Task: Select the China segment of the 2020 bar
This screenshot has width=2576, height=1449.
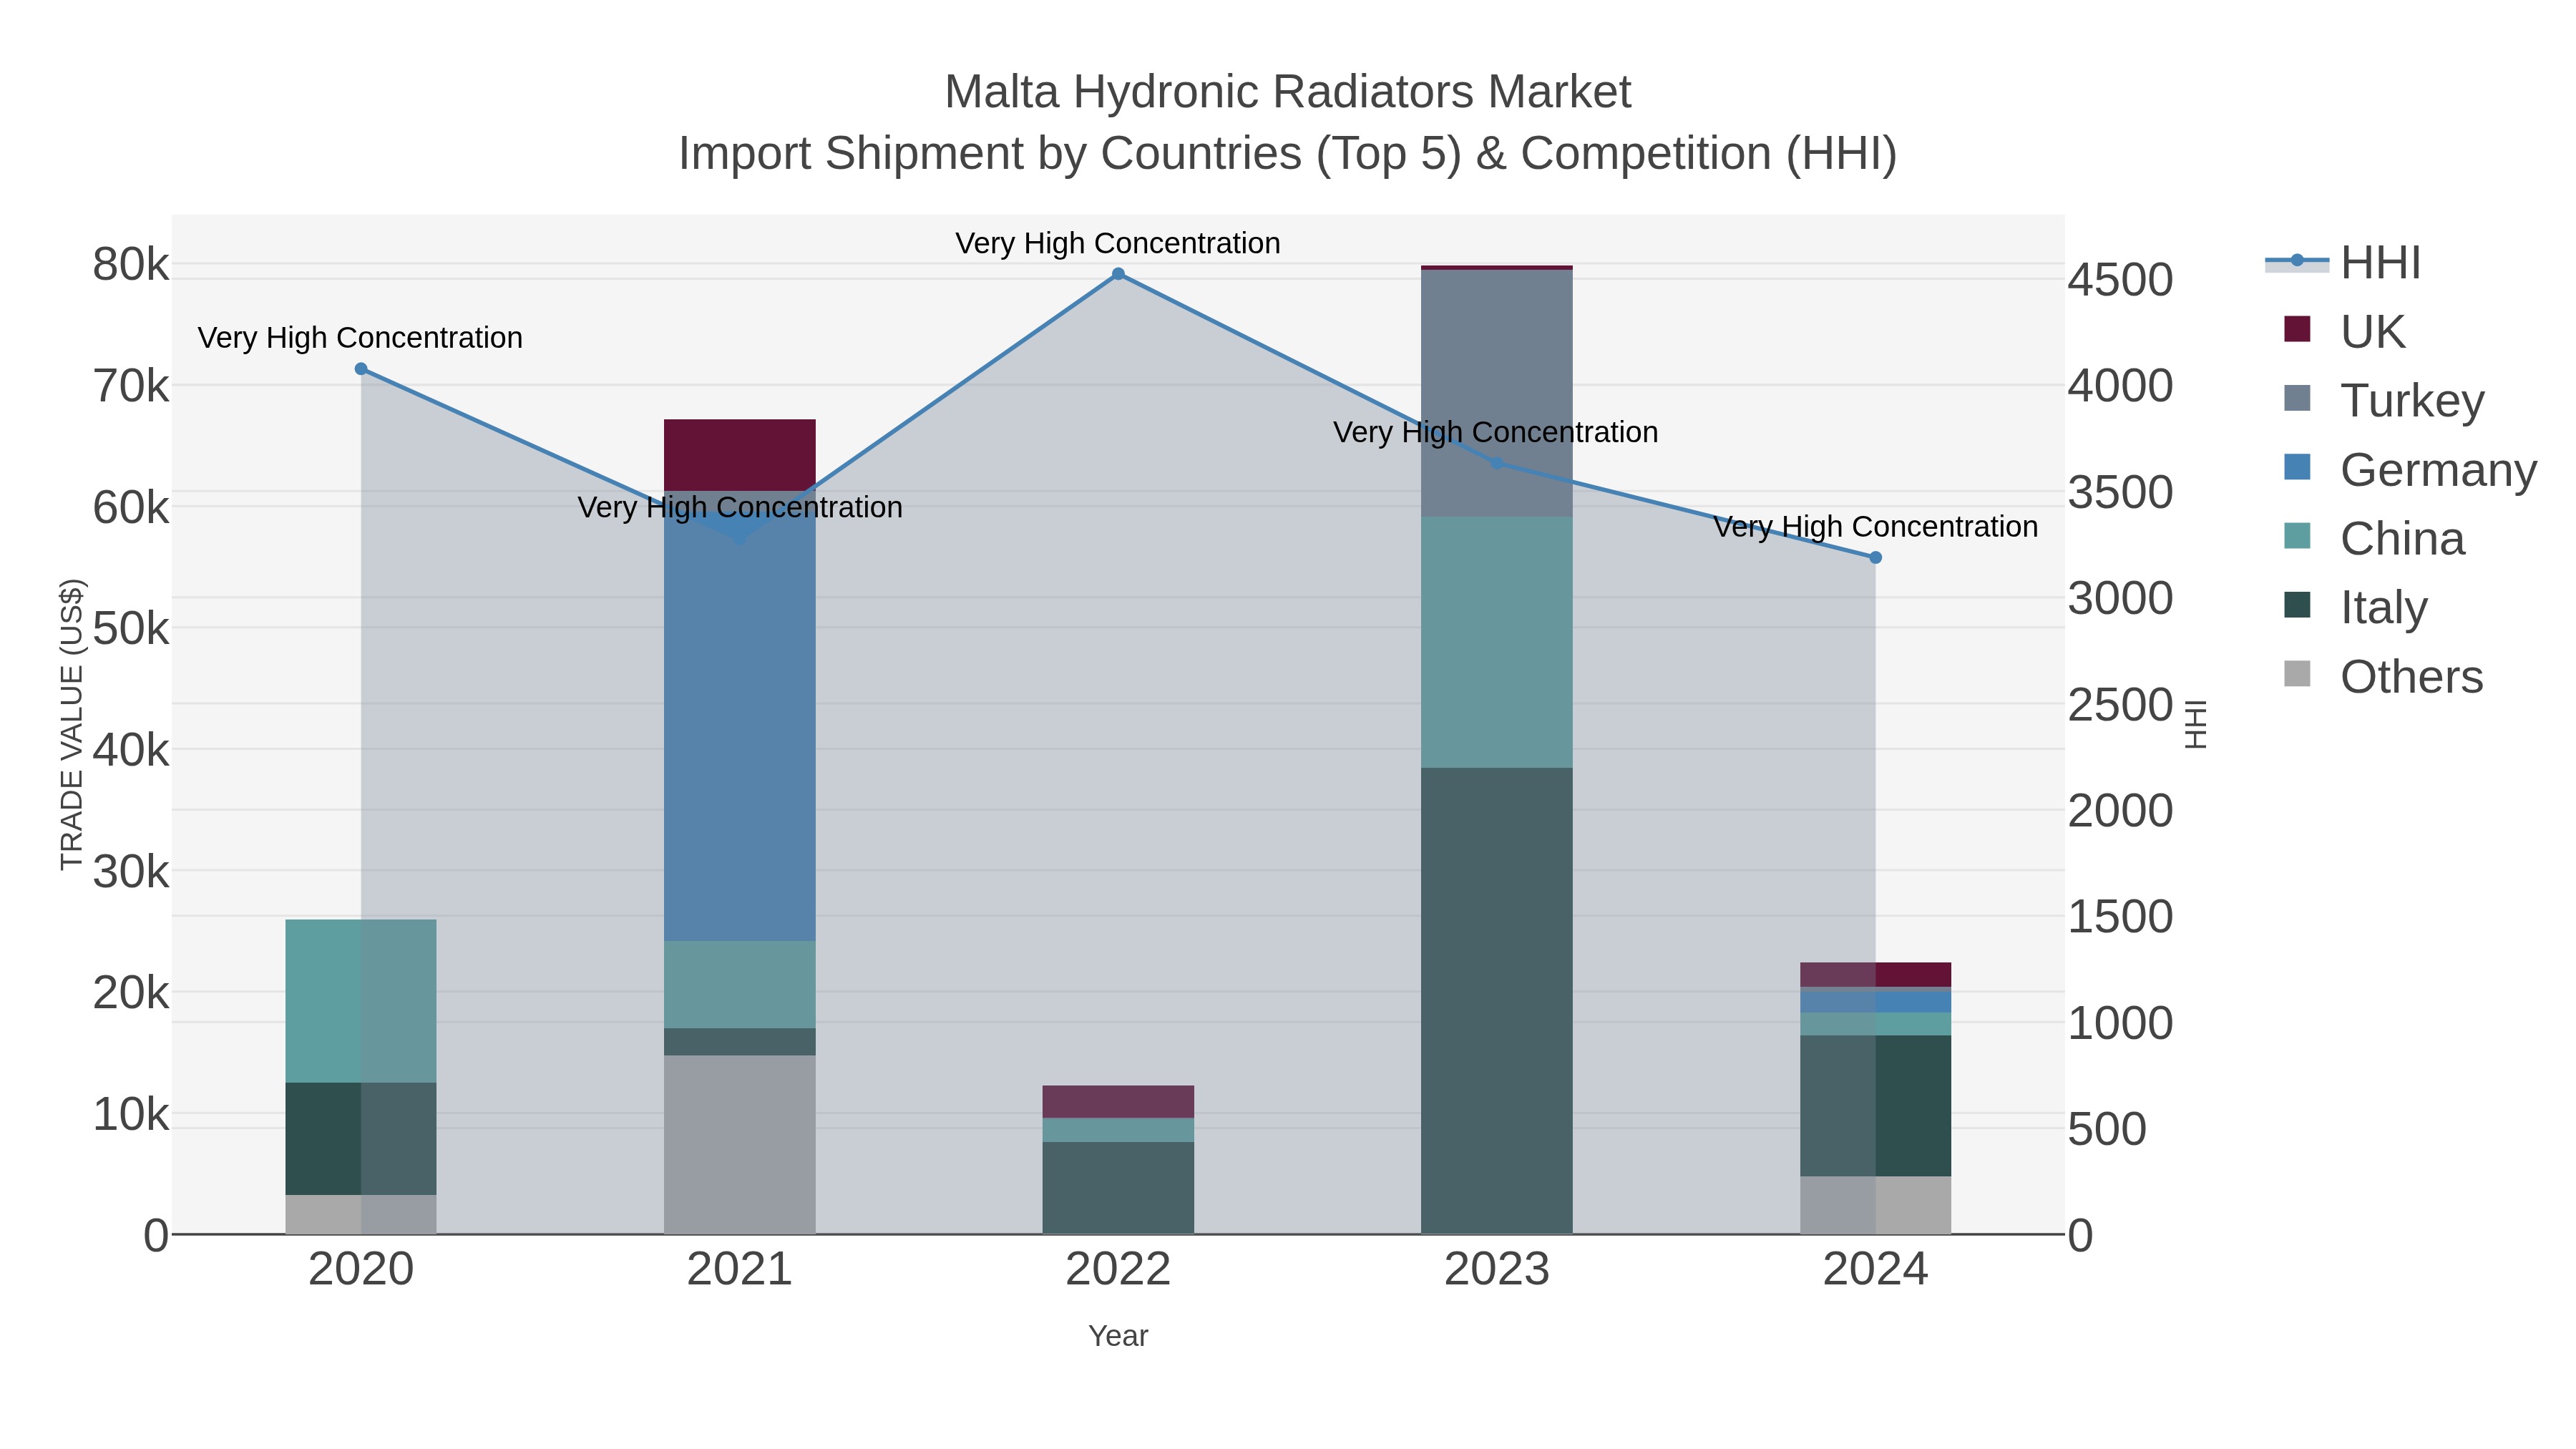Action: [x=361, y=1001]
